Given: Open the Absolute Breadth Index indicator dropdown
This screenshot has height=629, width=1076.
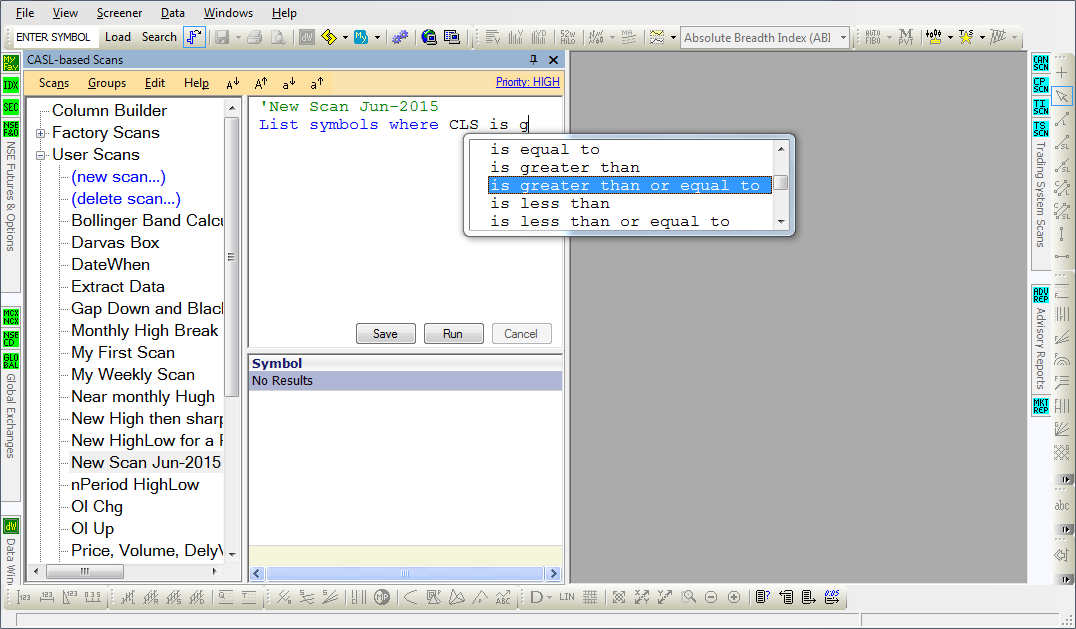Looking at the screenshot, I should [843, 38].
